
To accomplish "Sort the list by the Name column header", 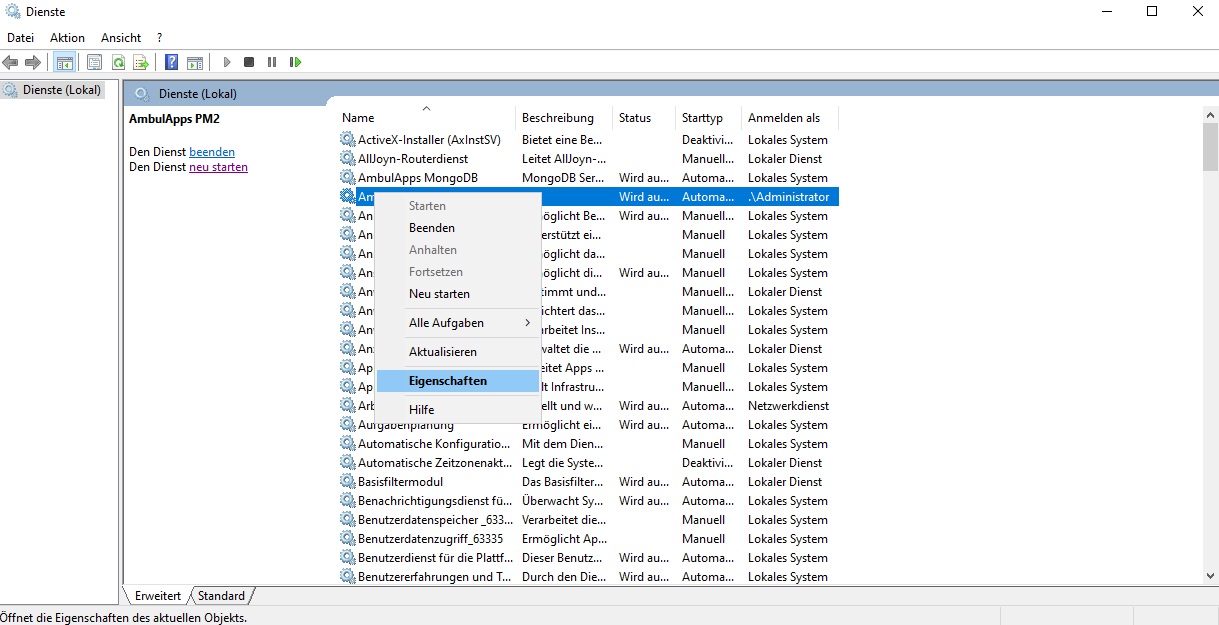I will (x=358, y=118).
